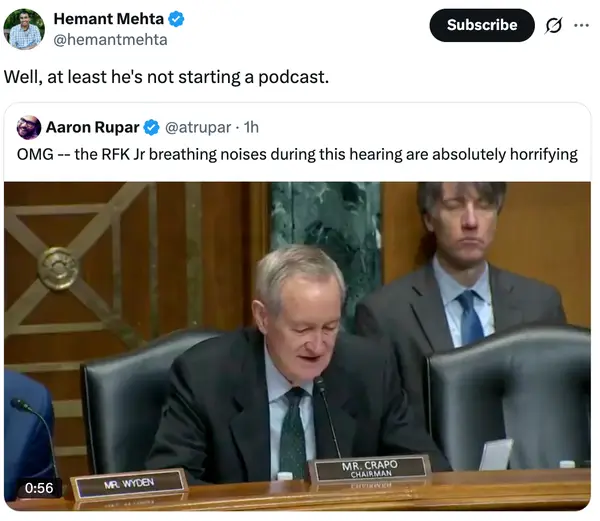
Task: Open Aaron Rupar name in quoted post
Action: pyautogui.click(x=93, y=127)
